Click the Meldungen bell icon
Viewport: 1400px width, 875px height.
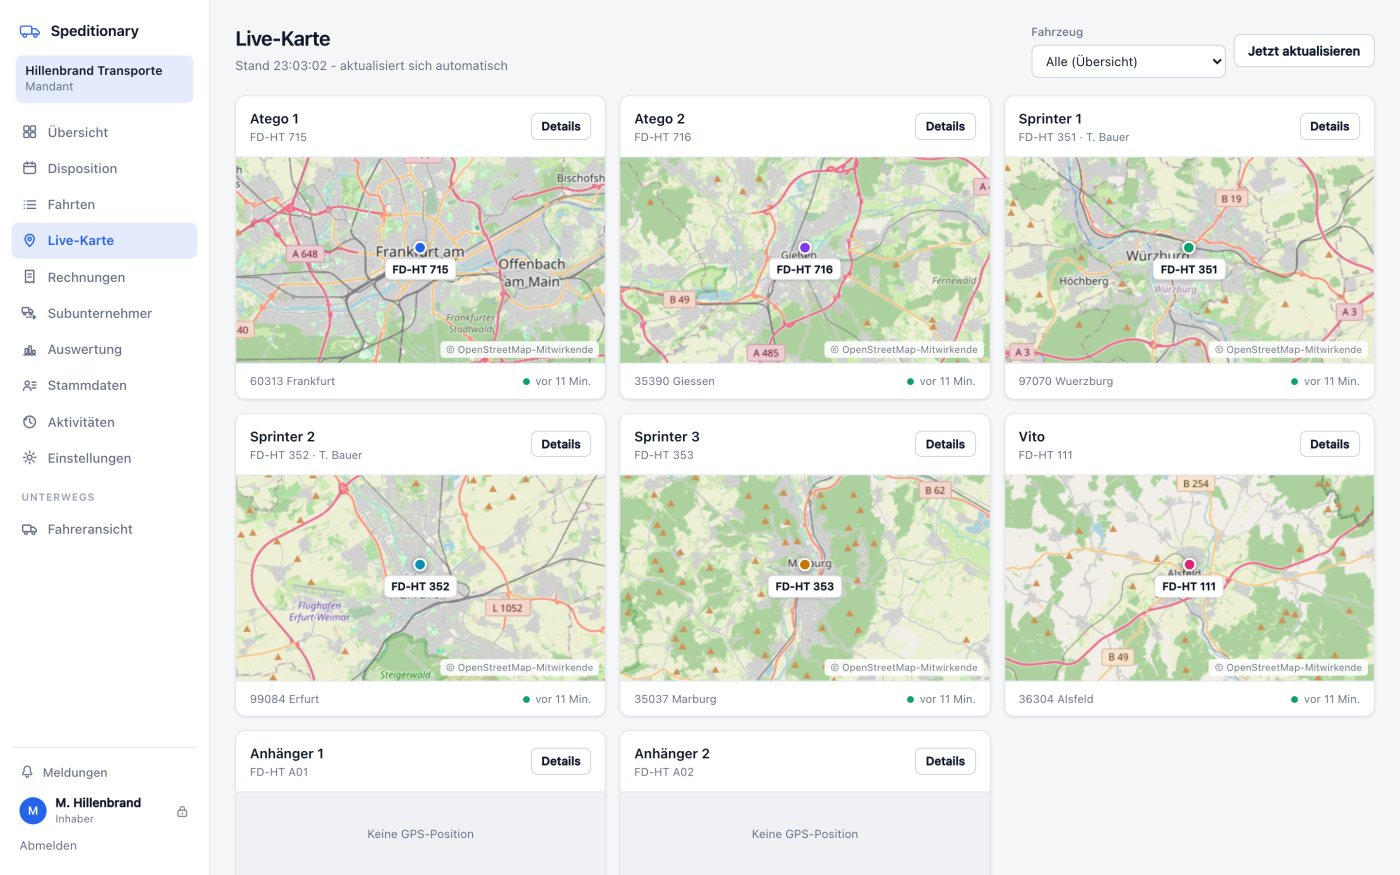pyautogui.click(x=28, y=772)
